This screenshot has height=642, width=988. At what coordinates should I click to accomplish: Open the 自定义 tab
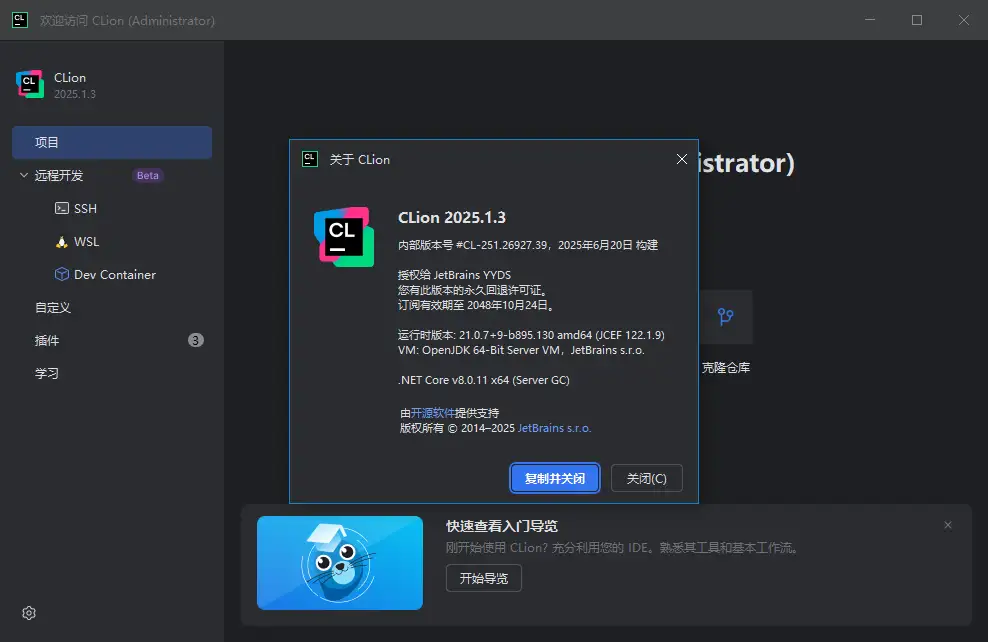[x=53, y=308]
